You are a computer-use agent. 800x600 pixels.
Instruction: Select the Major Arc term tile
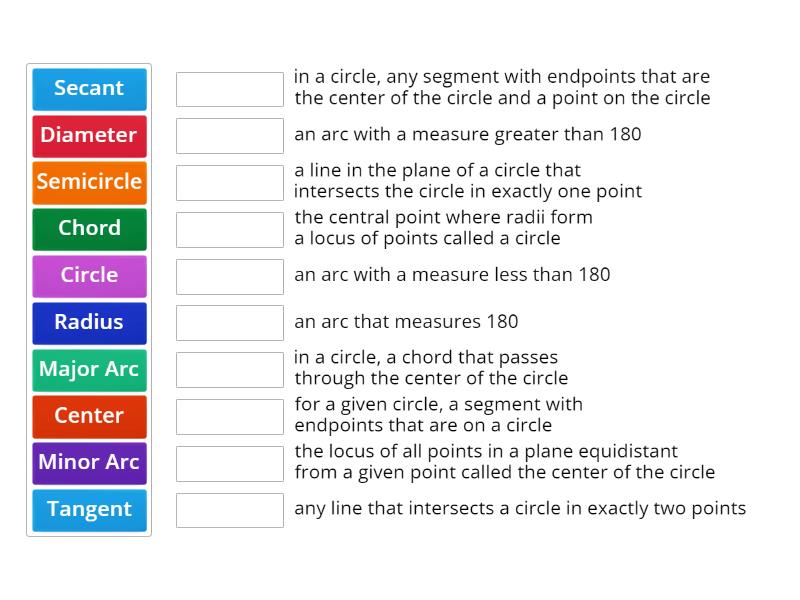point(89,370)
